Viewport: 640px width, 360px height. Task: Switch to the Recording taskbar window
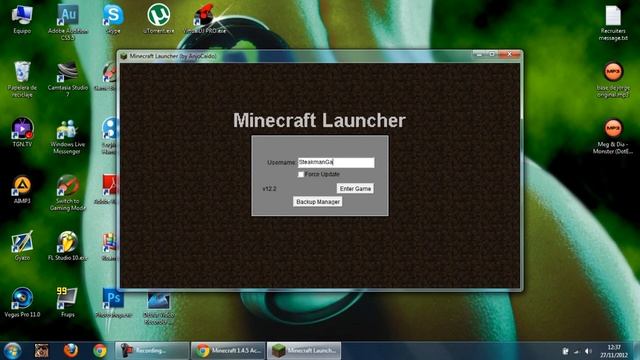(152, 351)
